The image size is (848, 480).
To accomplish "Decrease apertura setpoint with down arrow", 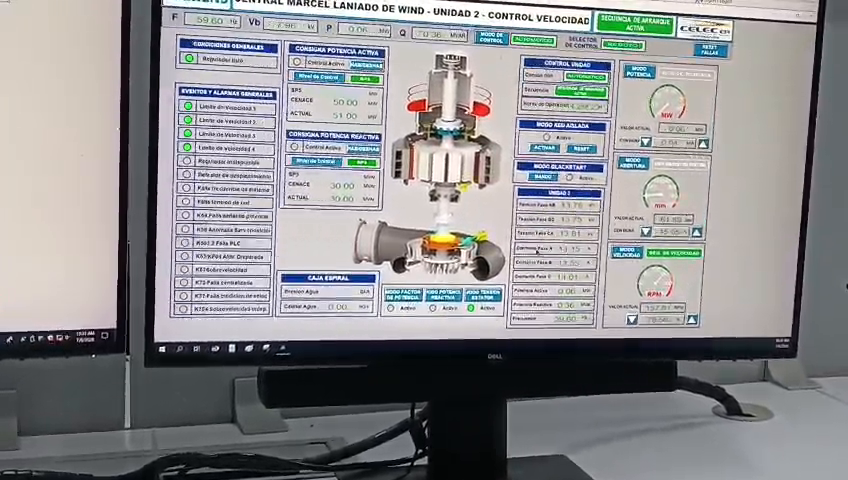I will tap(645, 231).
